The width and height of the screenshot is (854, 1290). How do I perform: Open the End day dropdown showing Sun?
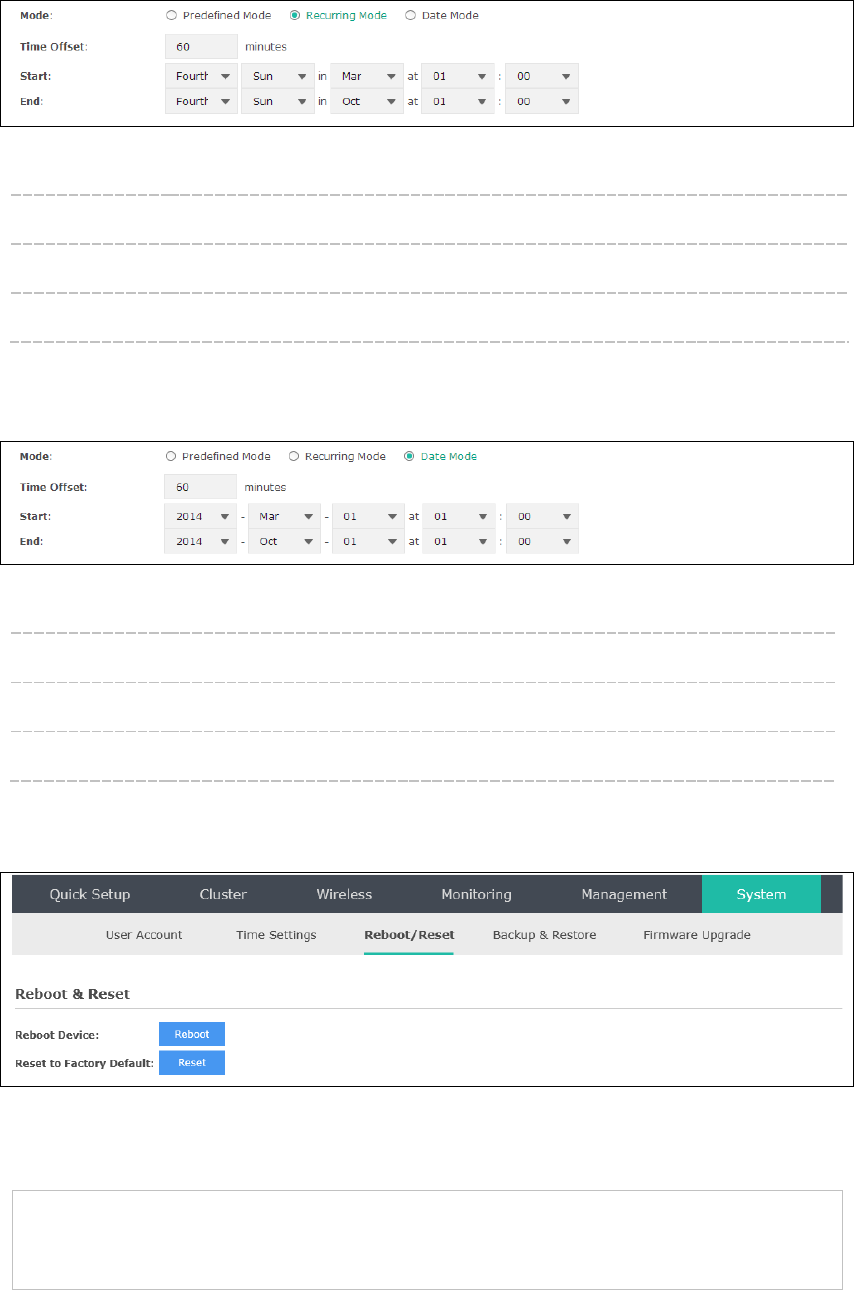(278, 101)
